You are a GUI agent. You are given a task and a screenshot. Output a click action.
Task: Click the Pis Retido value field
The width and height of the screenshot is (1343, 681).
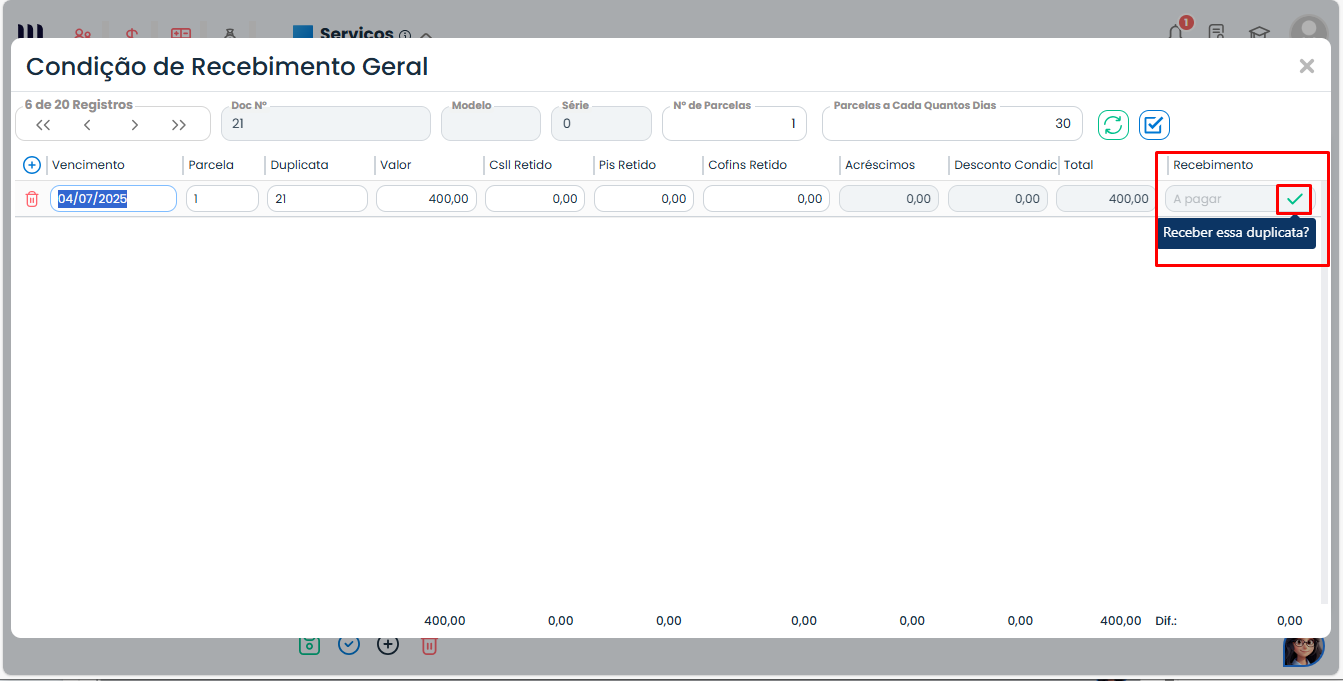(644, 199)
